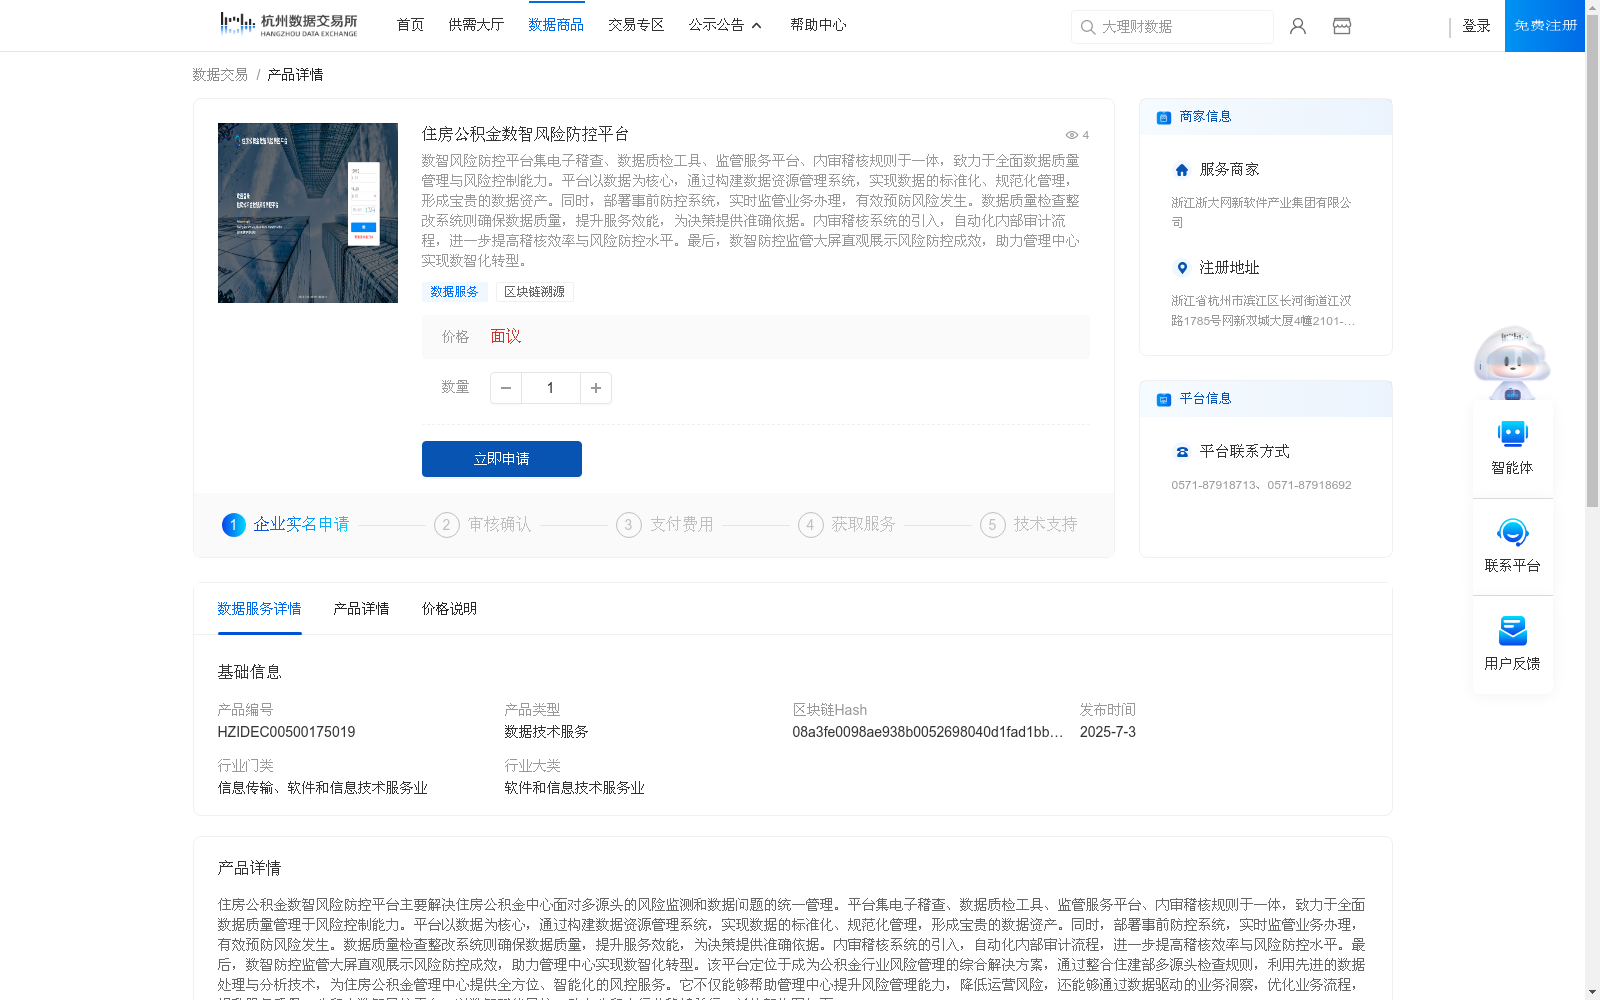The height and width of the screenshot is (1000, 1600).
Task: Click 数据技术服务 product type value
Action: [546, 732]
